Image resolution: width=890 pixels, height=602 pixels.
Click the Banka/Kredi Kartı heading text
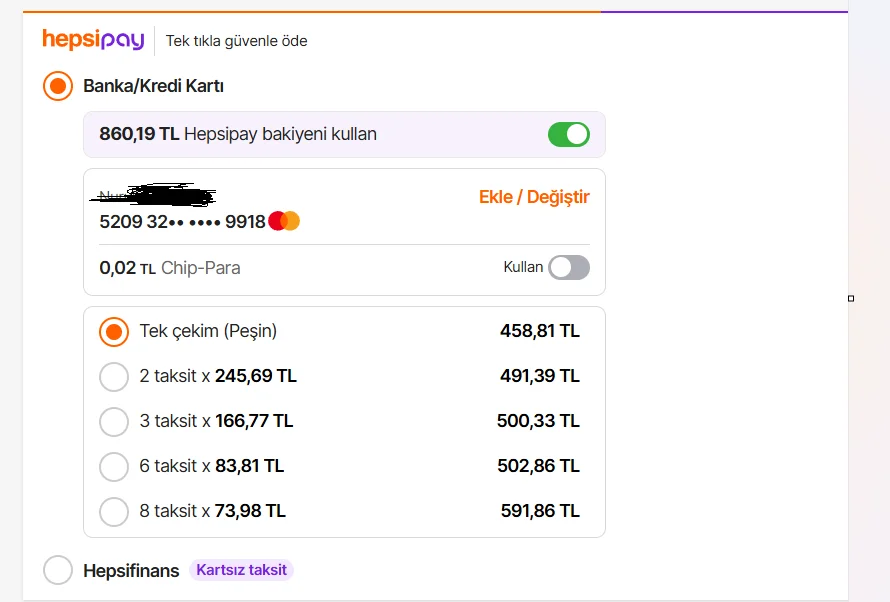click(153, 86)
